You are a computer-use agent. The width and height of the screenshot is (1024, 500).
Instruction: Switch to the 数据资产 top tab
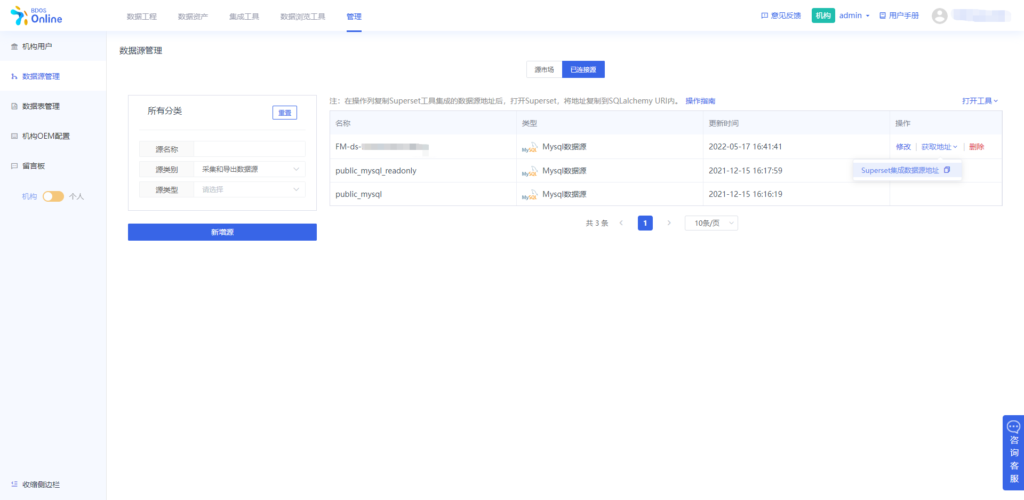[x=193, y=17]
